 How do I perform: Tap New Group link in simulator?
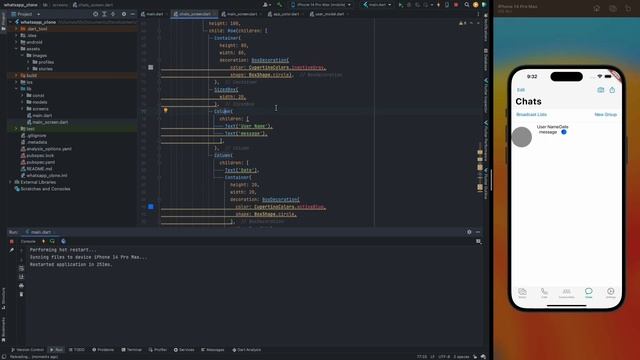[605, 115]
